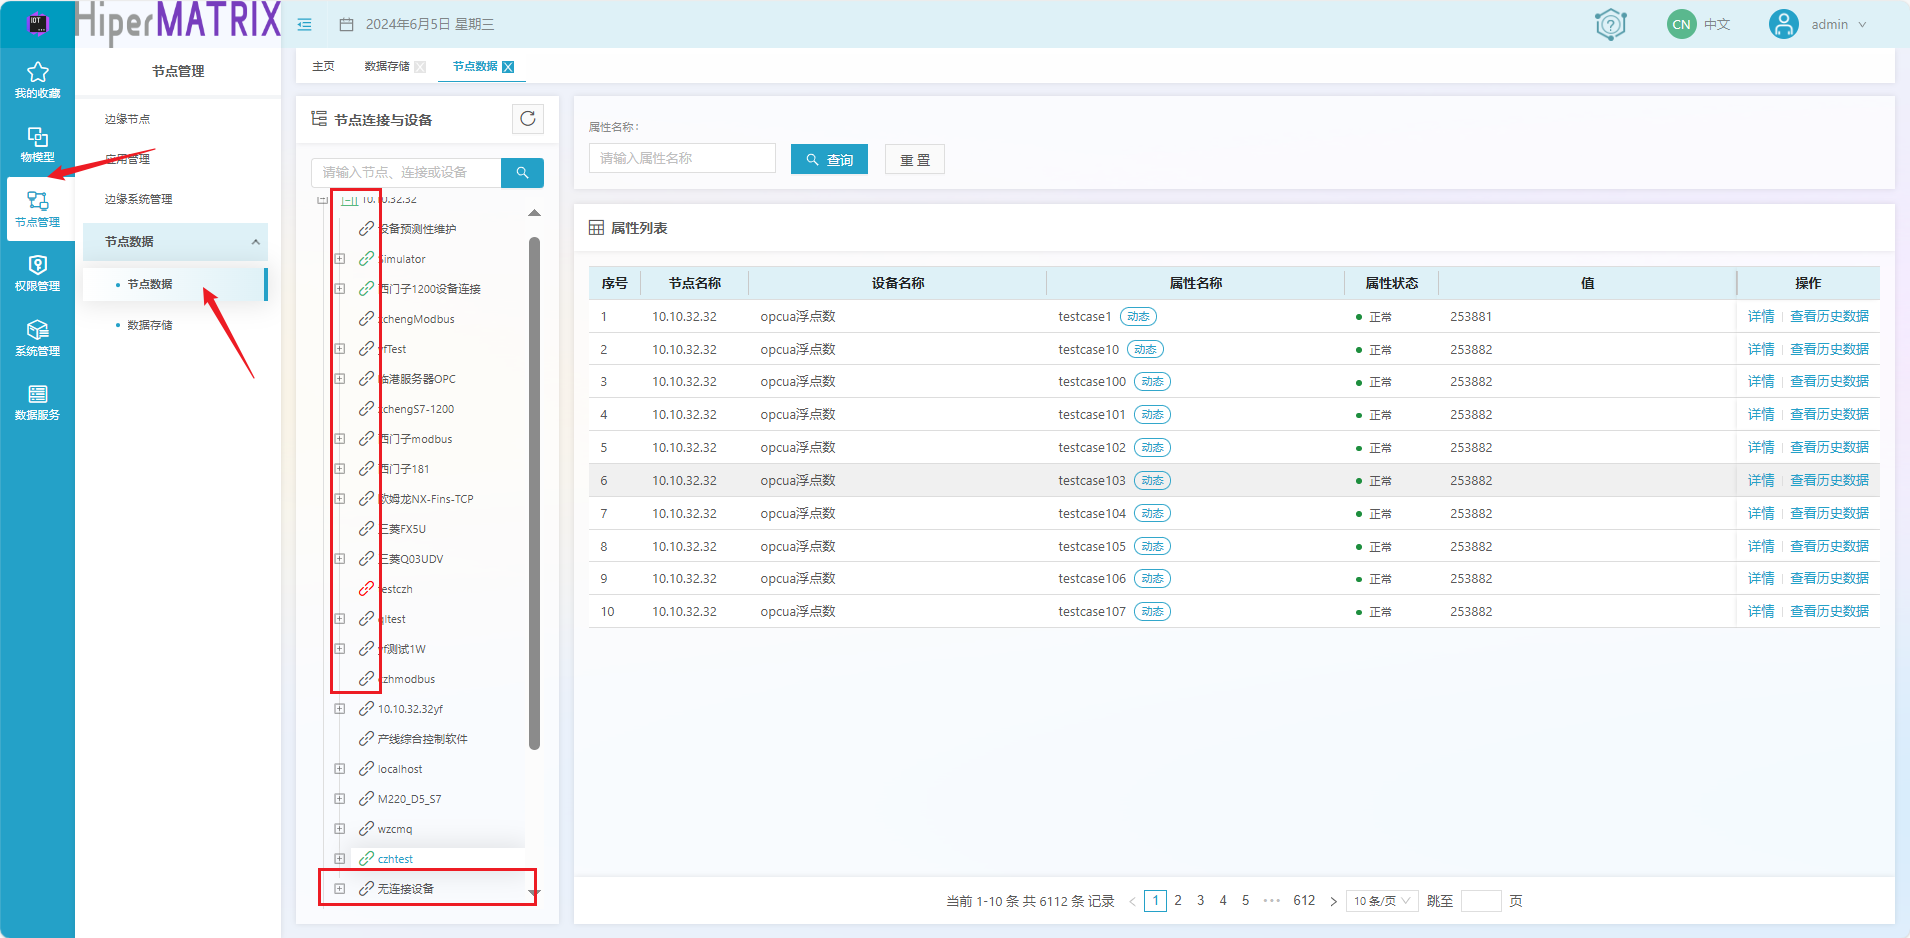This screenshot has height=938, width=1910.
Task: Open 数据服务 section in sidebar
Action: [37, 402]
